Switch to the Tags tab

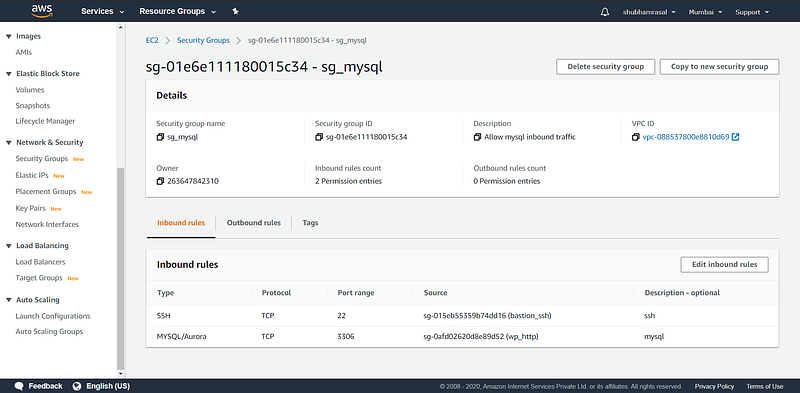pos(310,223)
